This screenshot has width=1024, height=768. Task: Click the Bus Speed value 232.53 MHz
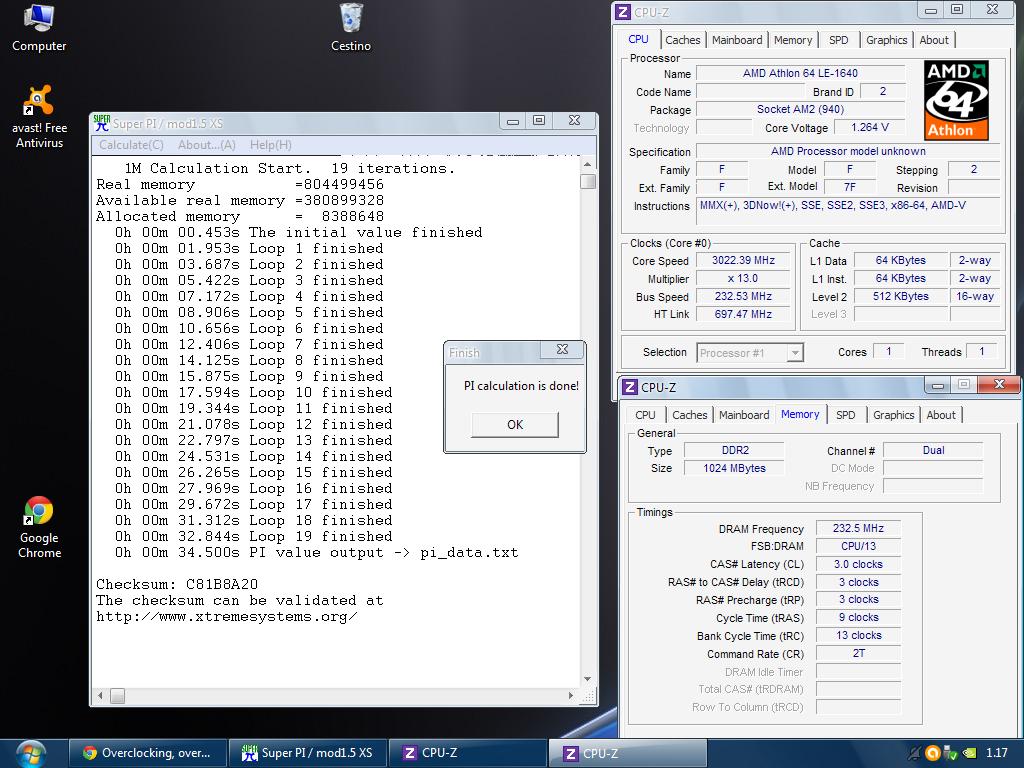(x=743, y=296)
